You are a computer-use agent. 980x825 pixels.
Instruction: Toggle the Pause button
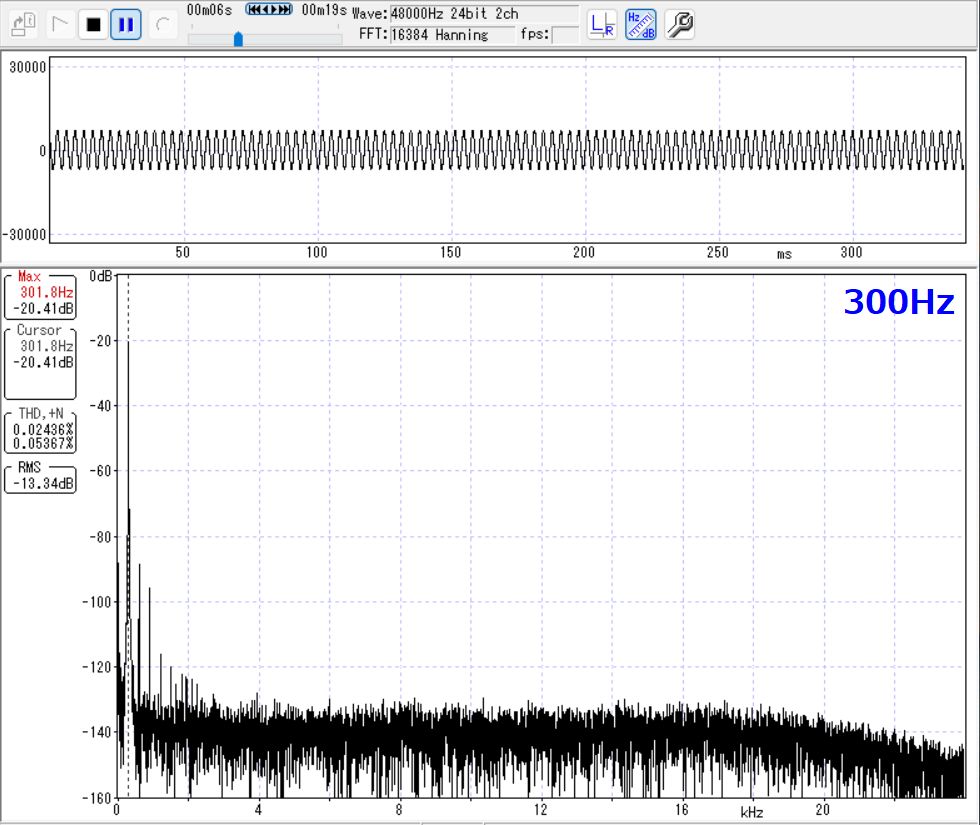click(x=125, y=24)
